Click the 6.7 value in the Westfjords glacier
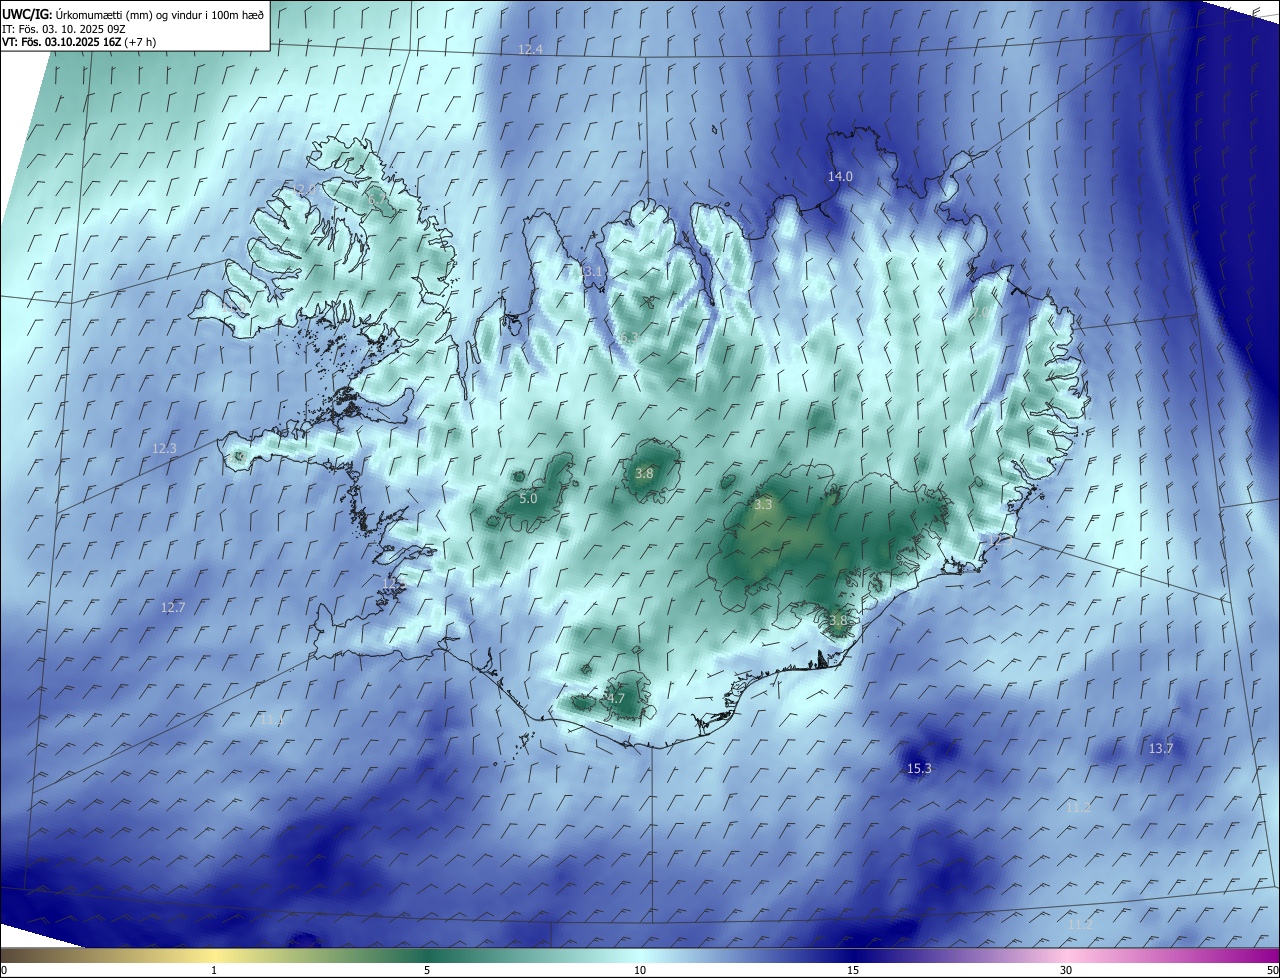Screen dimensions: 1280x978 coord(375,201)
